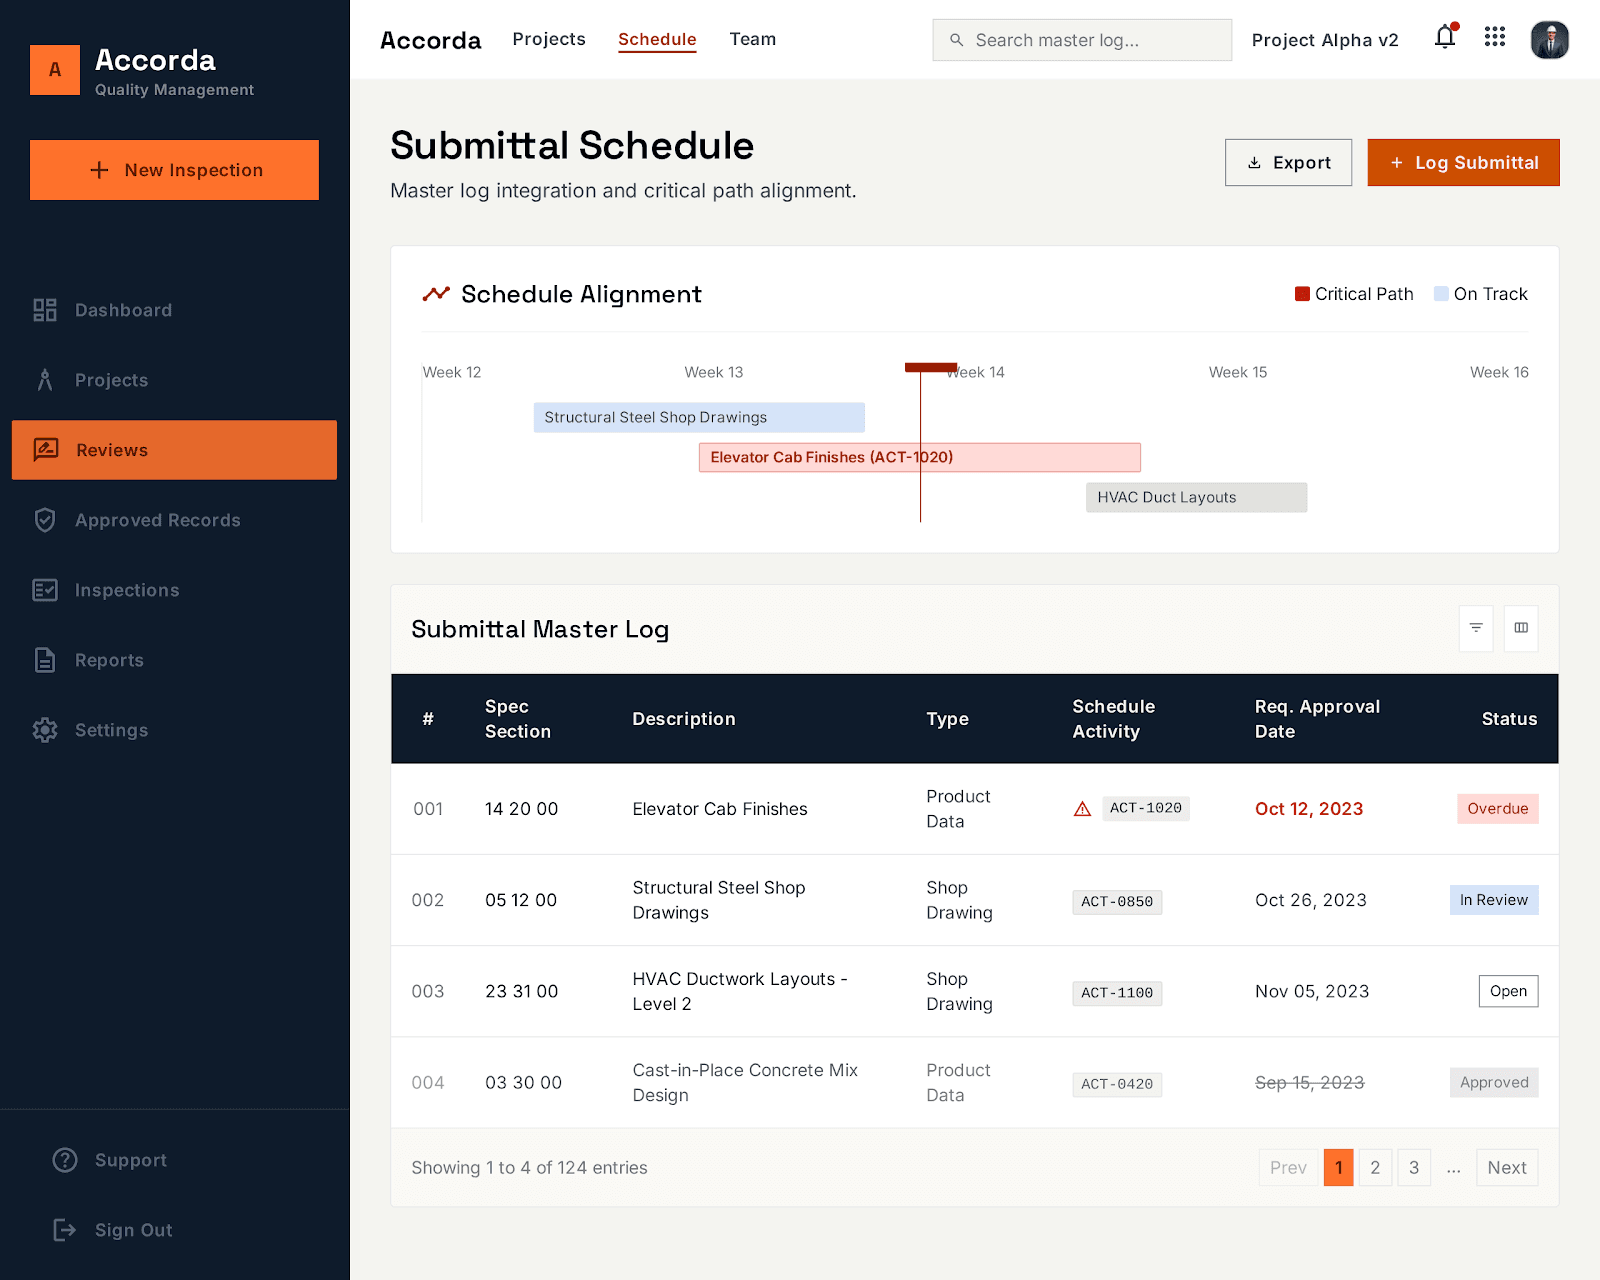
Task: Go to page 2 of the log
Action: click(x=1375, y=1168)
